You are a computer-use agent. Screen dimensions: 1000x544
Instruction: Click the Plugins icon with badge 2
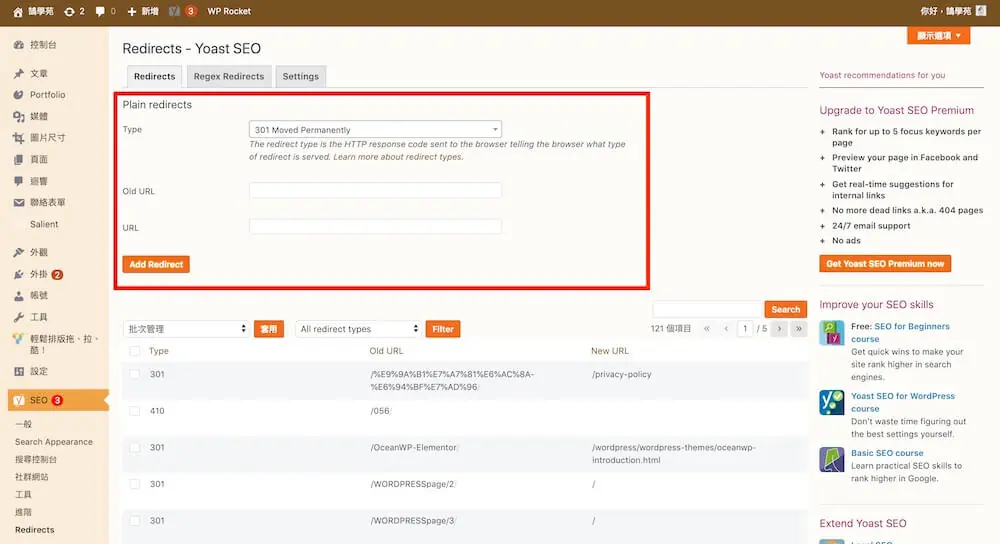(18, 274)
